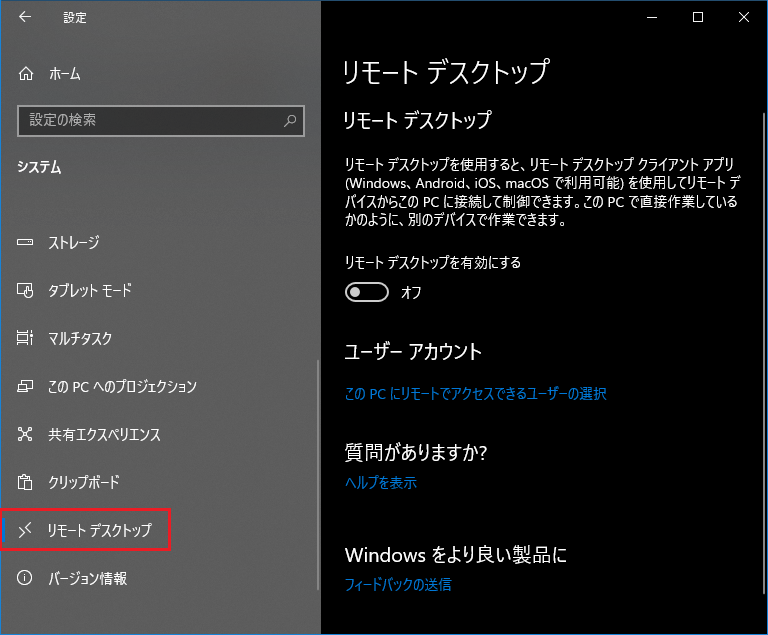
Task: Click the Clipboard icon
Action: [27, 483]
